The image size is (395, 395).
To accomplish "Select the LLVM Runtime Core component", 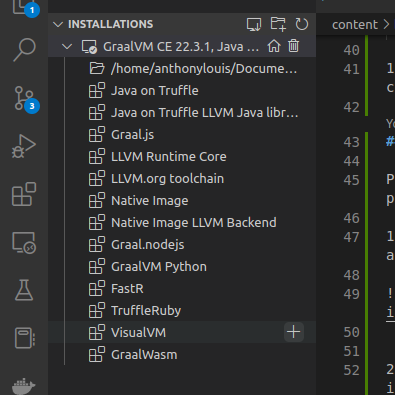I will pos(182,156).
